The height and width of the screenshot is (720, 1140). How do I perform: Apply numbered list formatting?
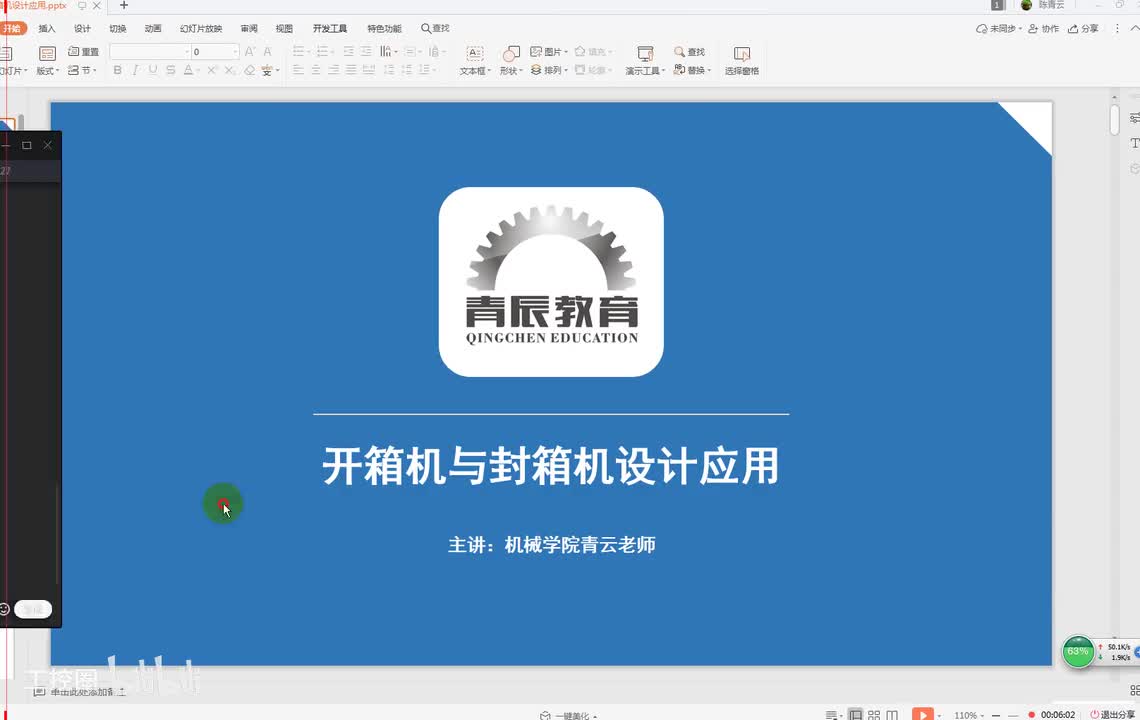324,52
